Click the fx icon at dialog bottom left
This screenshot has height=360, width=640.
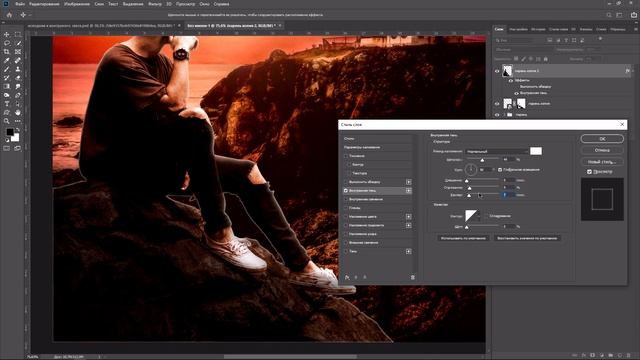[x=347, y=278]
